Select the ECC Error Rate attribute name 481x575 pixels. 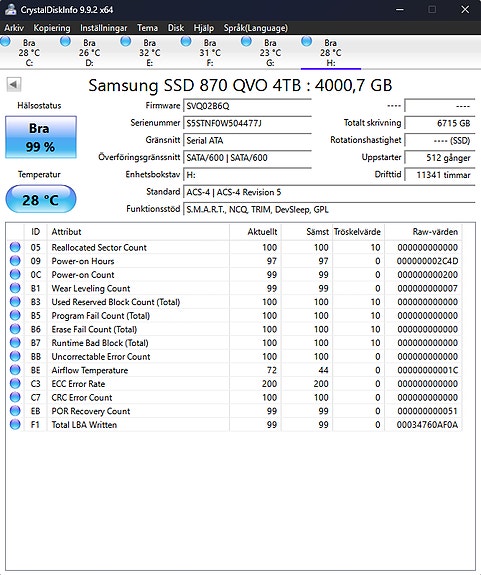click(78, 384)
